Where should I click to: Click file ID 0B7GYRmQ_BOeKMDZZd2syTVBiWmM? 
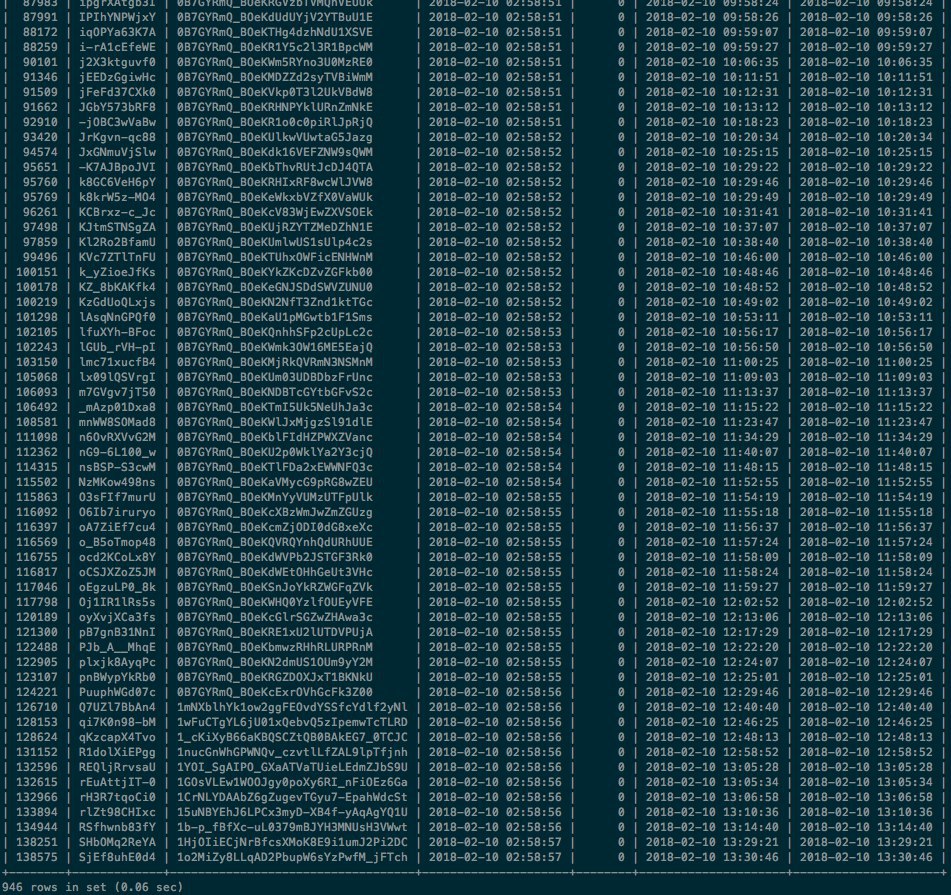(x=275, y=77)
